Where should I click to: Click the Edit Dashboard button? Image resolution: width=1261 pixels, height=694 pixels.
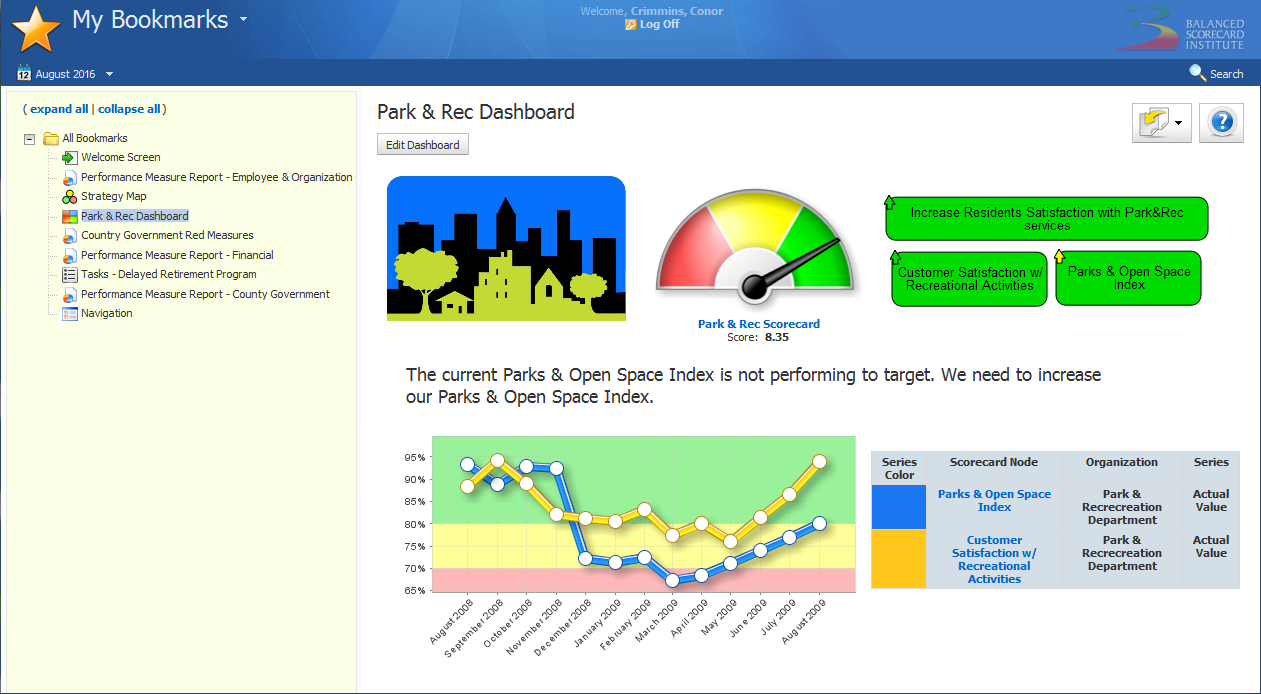(x=422, y=145)
